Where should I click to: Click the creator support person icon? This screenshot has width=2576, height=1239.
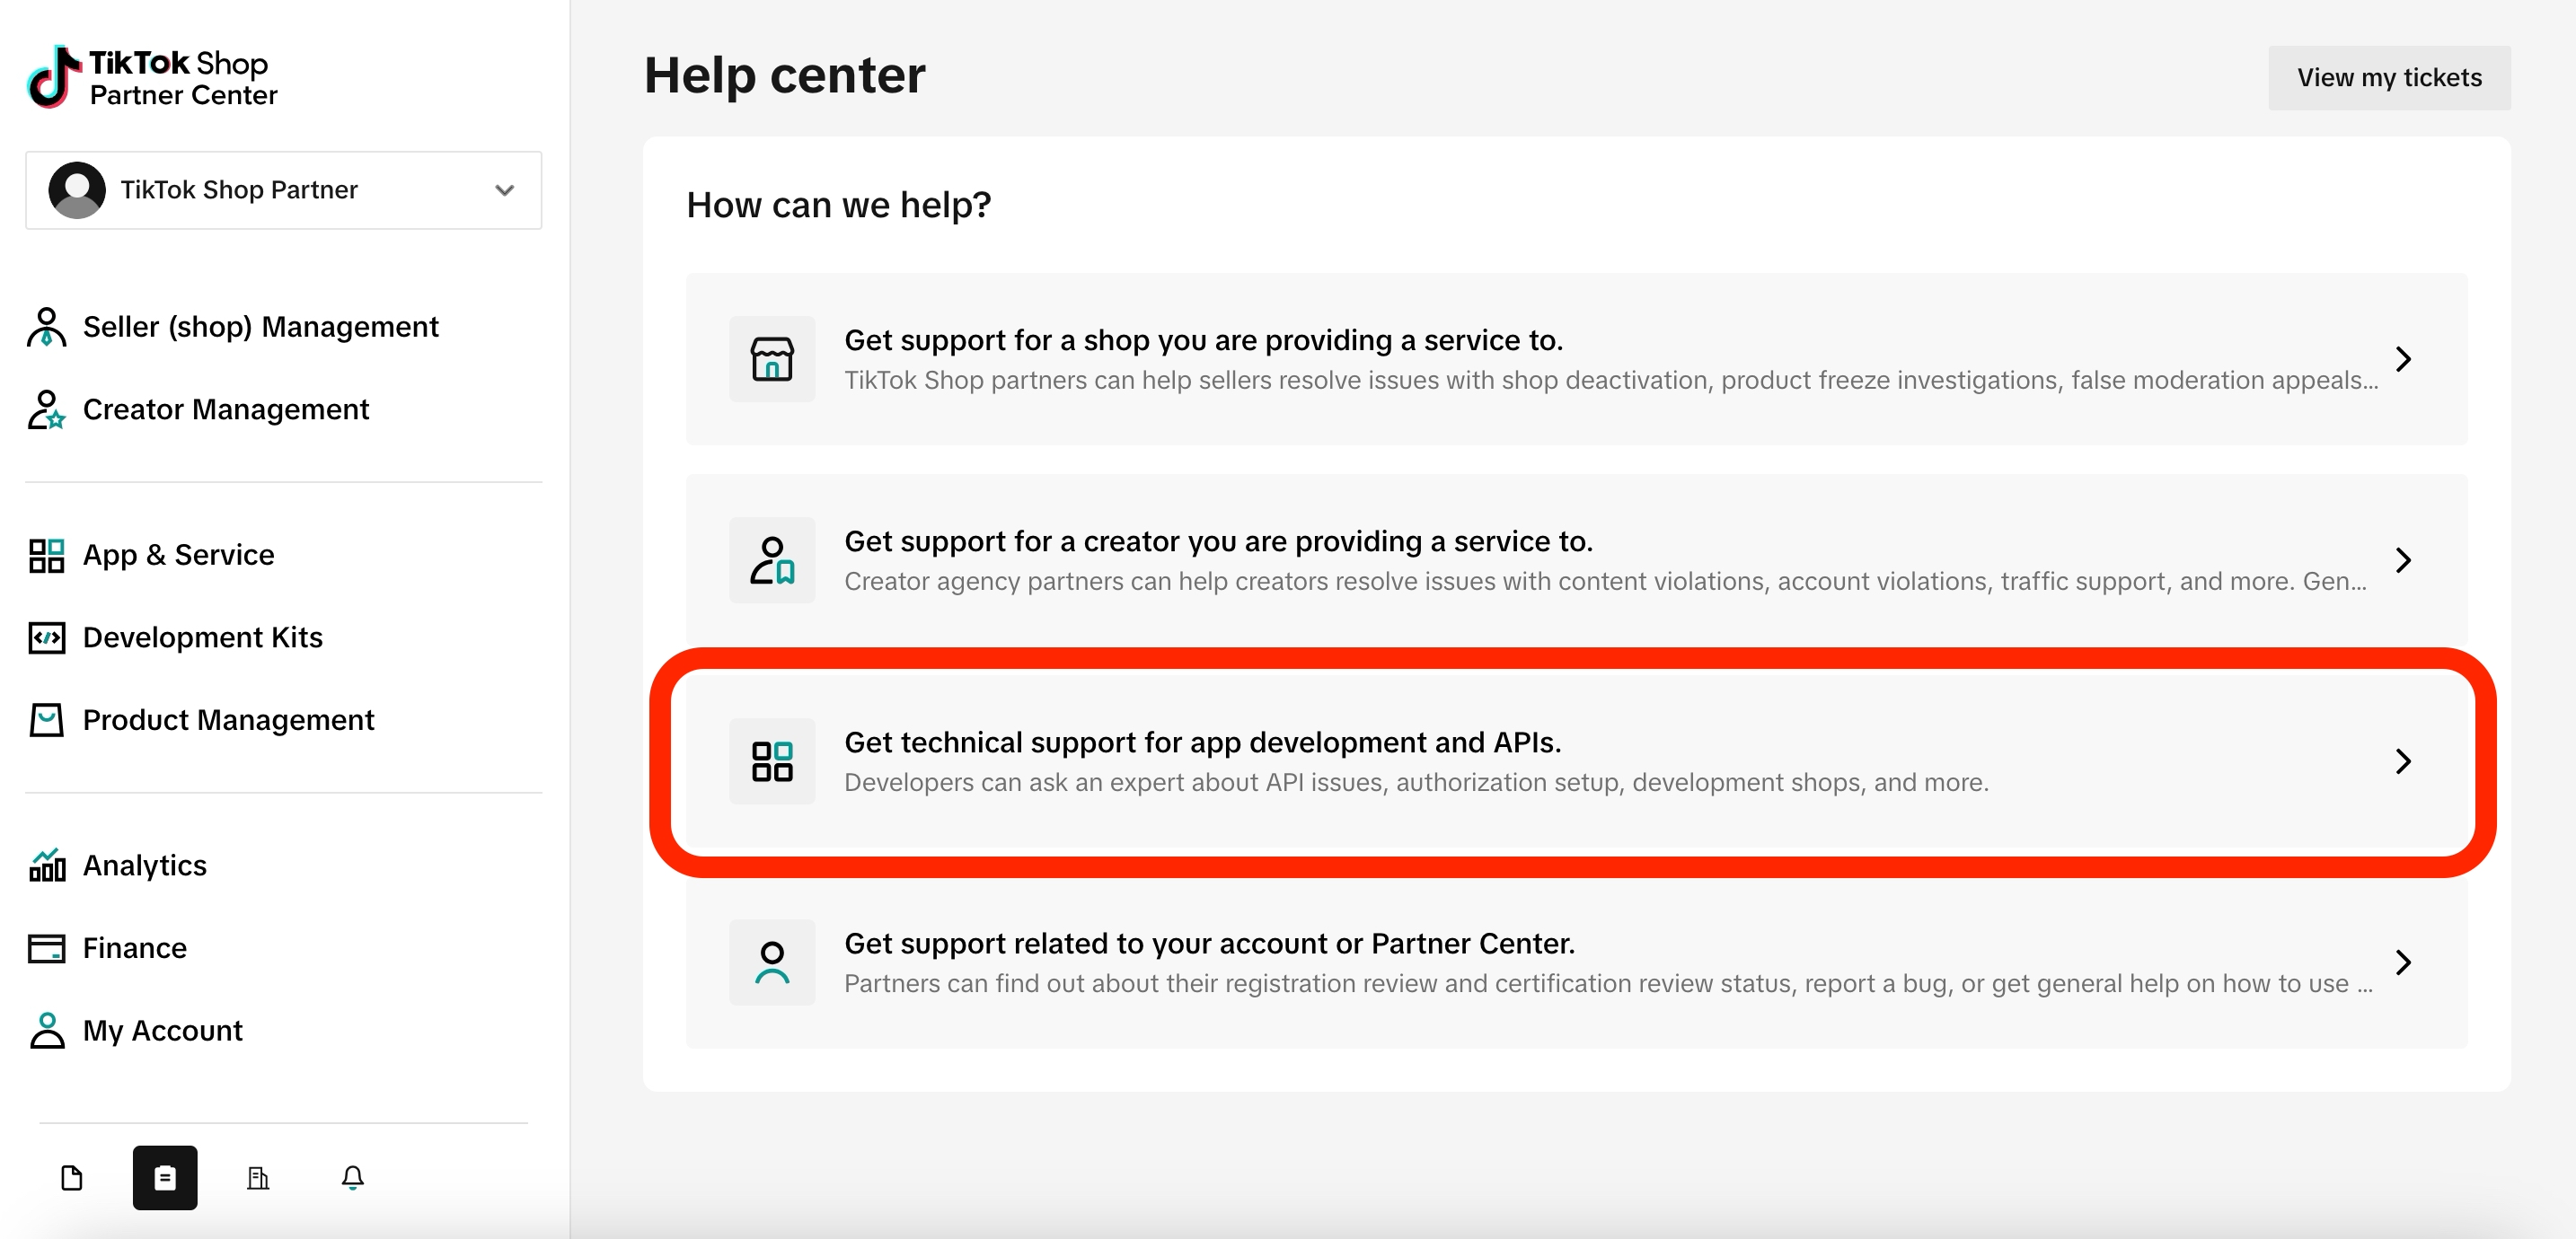[772, 561]
